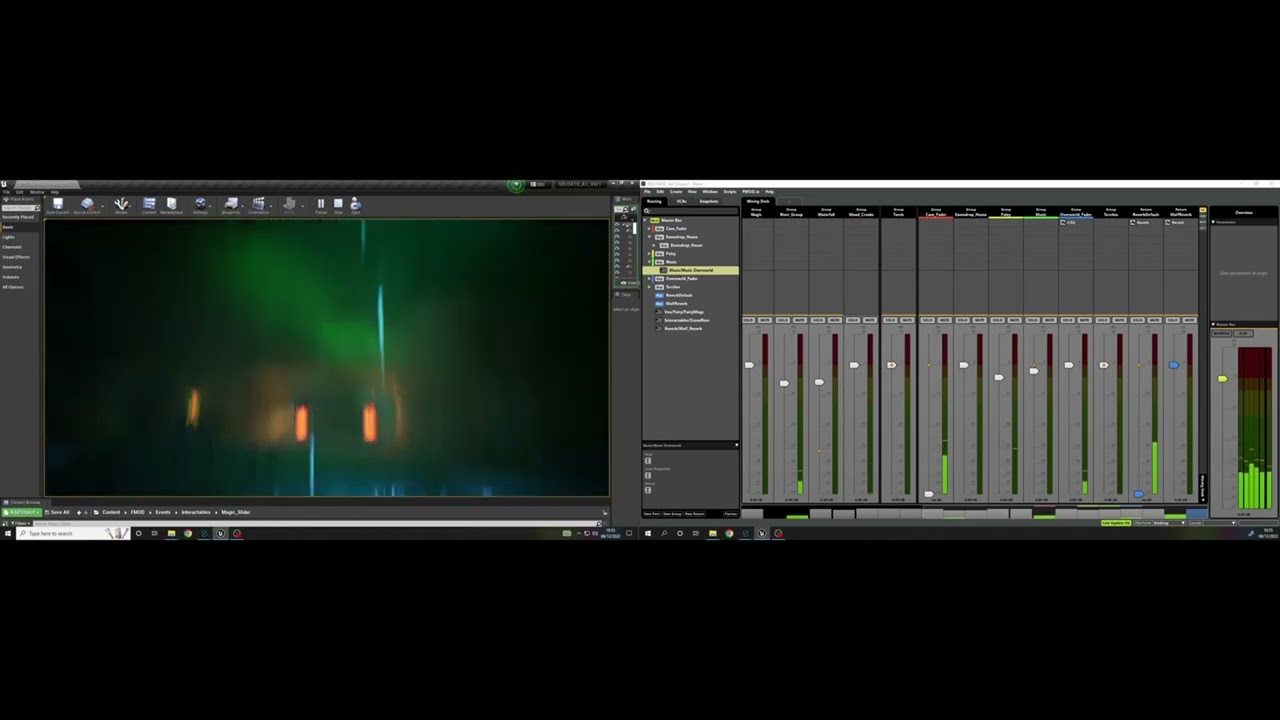The width and height of the screenshot is (1280, 720).
Task: Select the Magic_Slider breadcrumb folder
Action: point(236,512)
